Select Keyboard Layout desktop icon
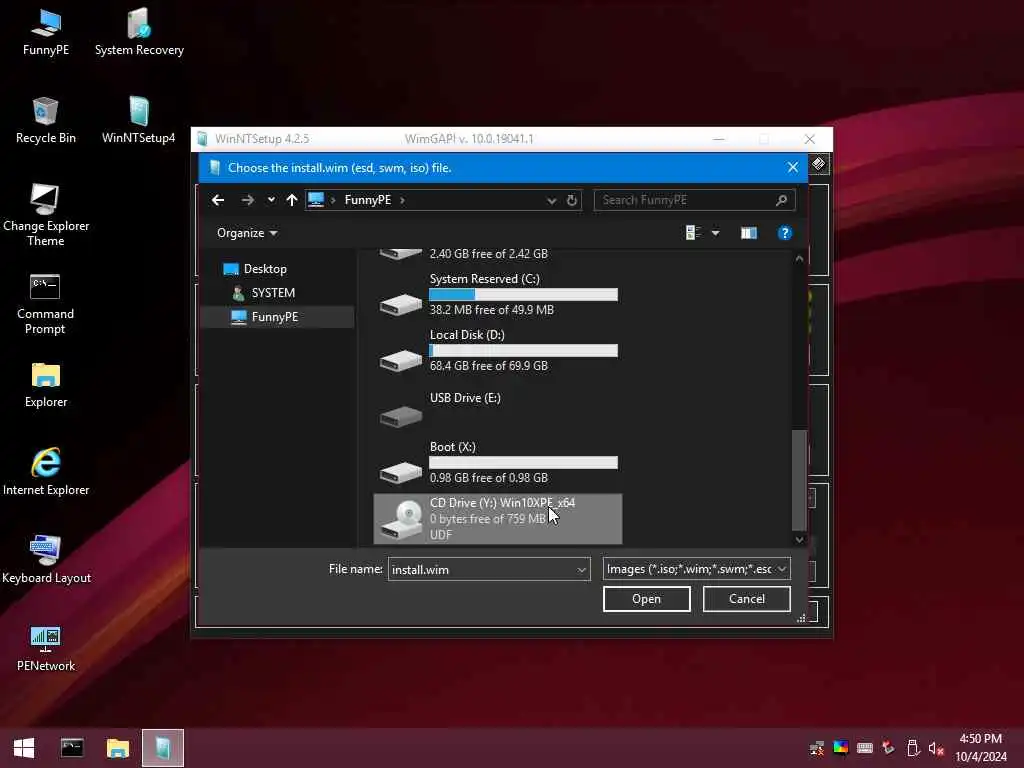 (46, 560)
